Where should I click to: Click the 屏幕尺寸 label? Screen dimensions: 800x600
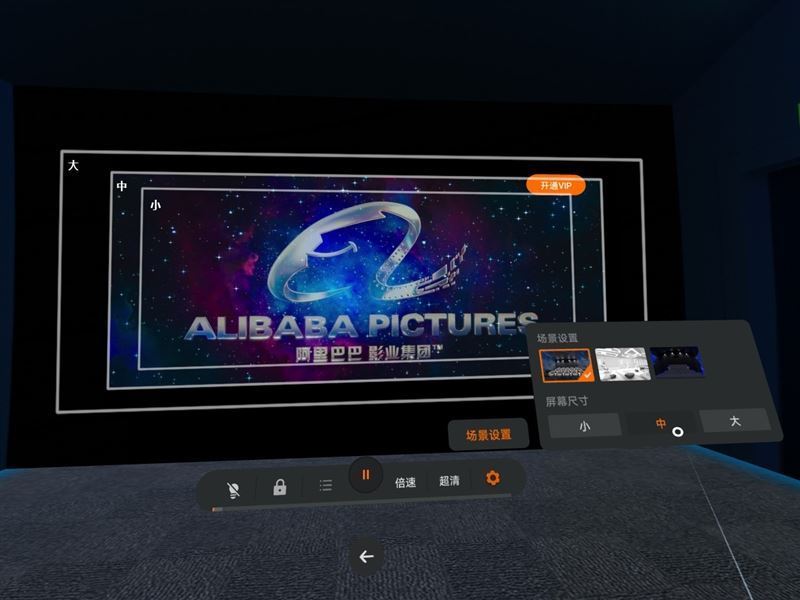[566, 401]
